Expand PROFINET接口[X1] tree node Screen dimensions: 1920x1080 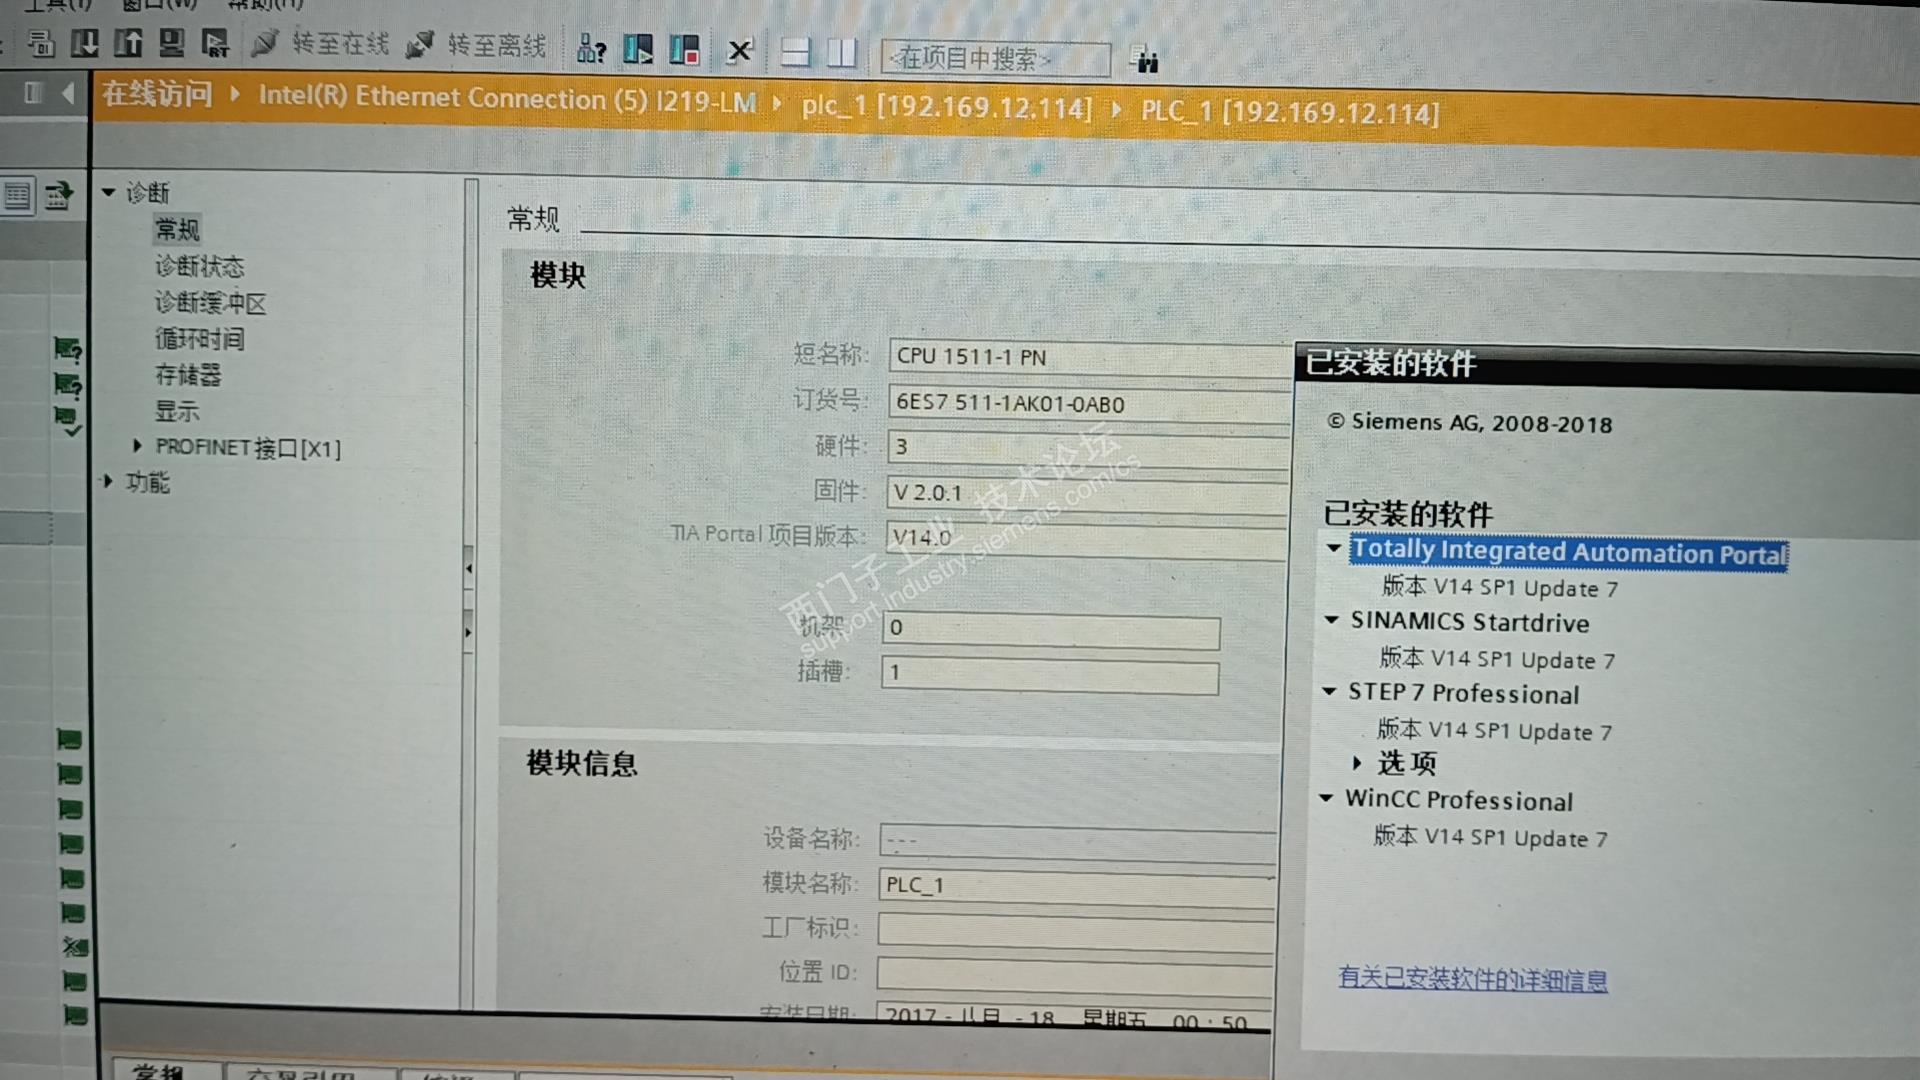pos(137,446)
